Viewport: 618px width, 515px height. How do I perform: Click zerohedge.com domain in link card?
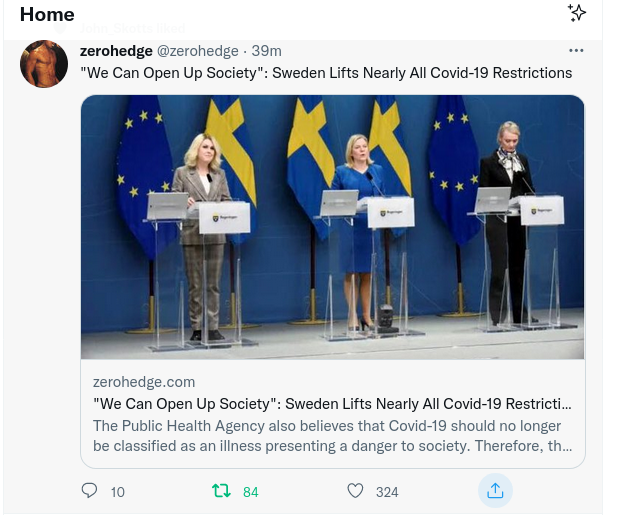click(x=143, y=382)
